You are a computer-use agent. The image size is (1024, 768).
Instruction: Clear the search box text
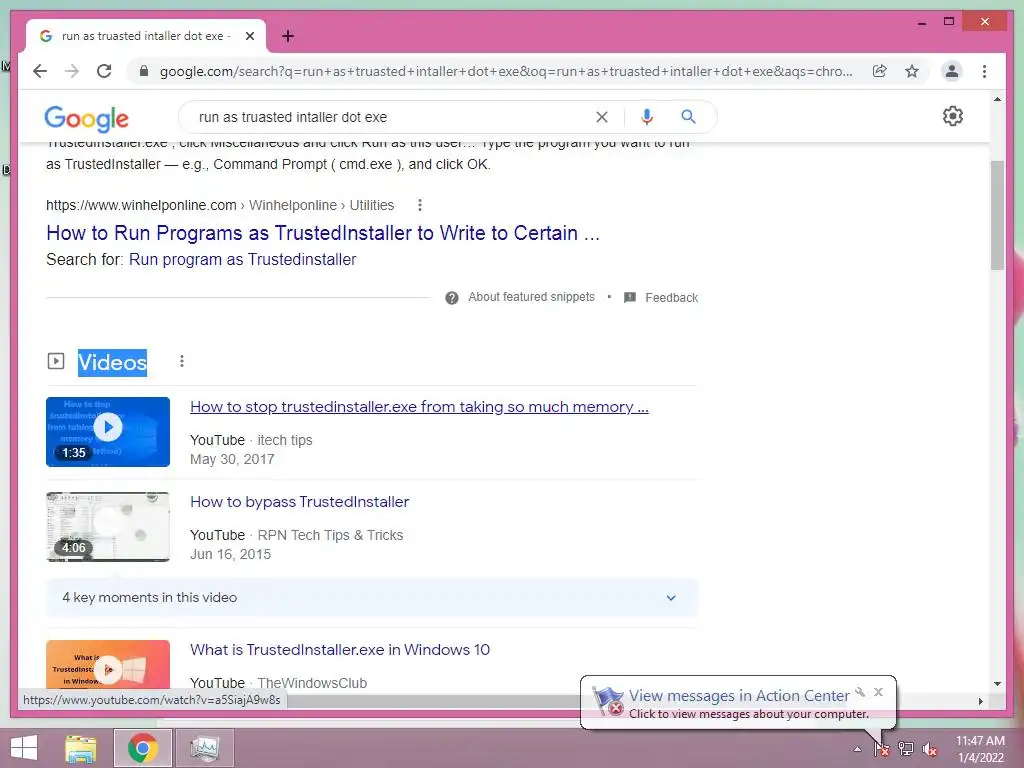pos(601,117)
